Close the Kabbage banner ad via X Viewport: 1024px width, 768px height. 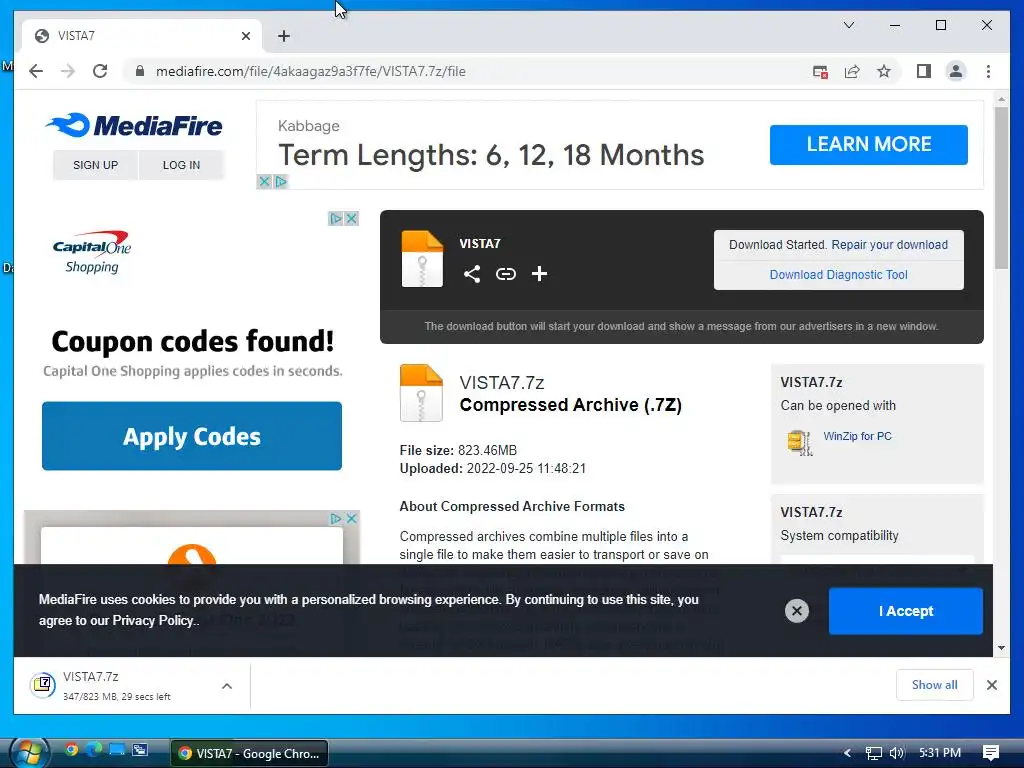[x=264, y=182]
